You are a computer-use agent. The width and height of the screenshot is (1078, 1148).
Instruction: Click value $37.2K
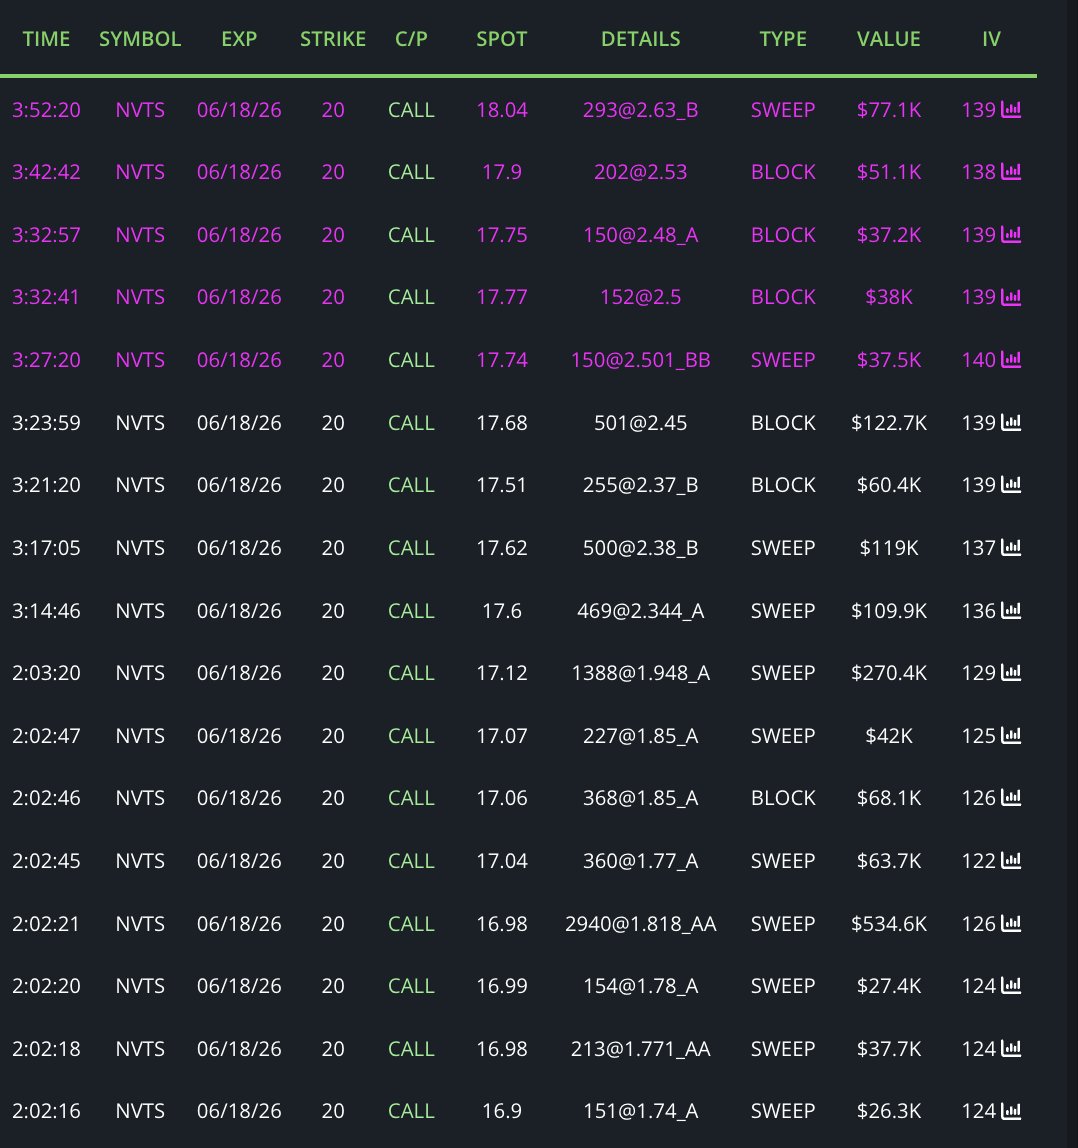[x=889, y=235]
